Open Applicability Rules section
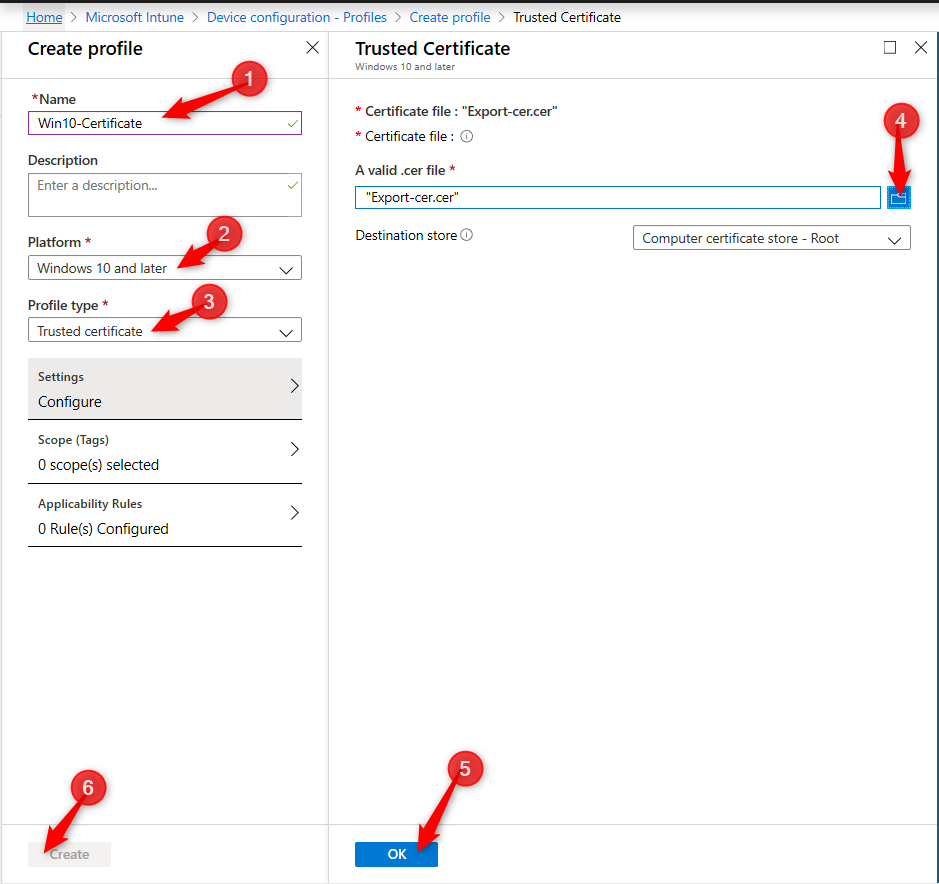The image size is (939, 884). pos(165,516)
